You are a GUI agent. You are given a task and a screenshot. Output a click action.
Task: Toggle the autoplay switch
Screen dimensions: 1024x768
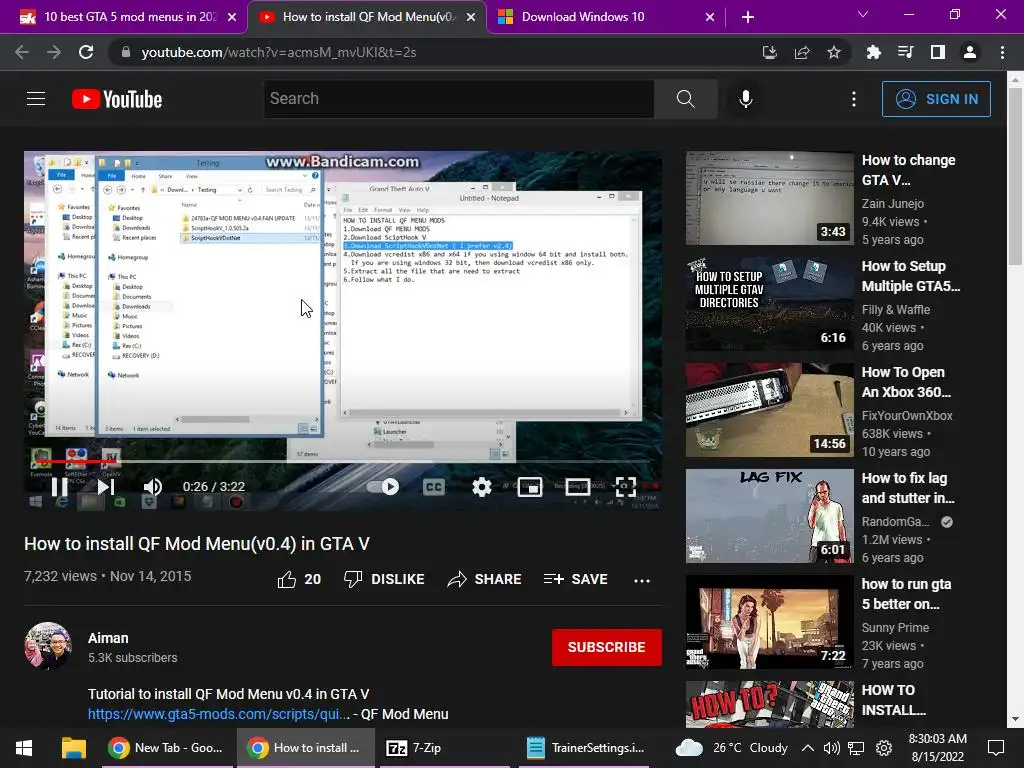click(x=383, y=487)
